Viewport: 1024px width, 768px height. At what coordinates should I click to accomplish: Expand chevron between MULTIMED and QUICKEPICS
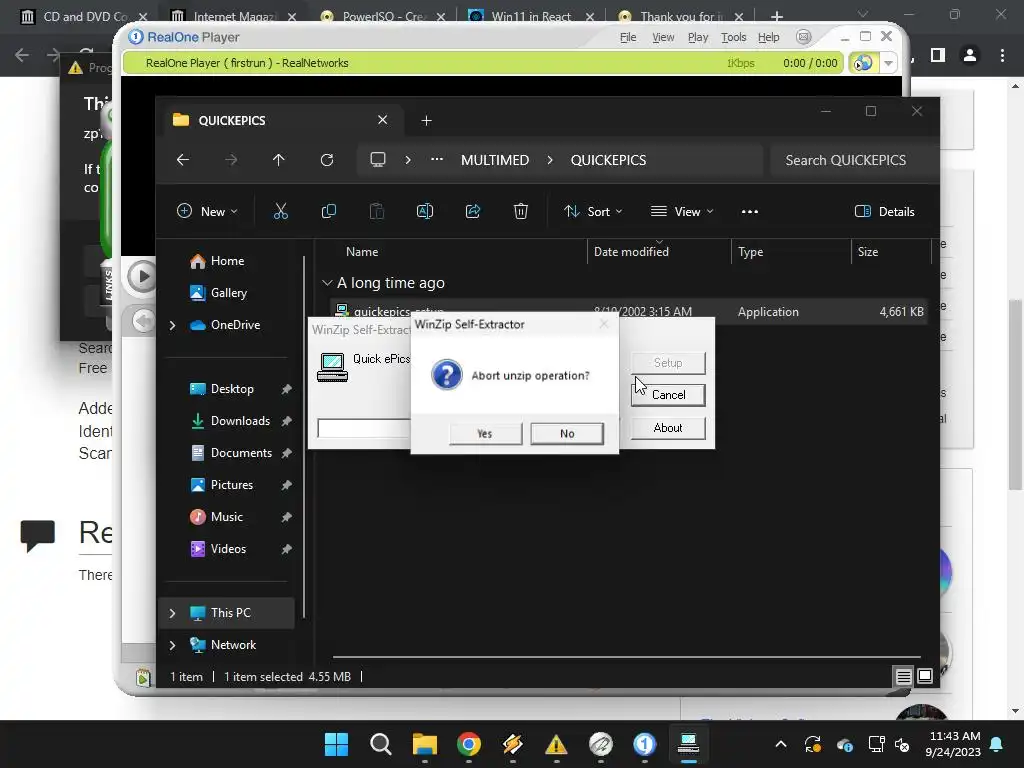click(x=550, y=160)
